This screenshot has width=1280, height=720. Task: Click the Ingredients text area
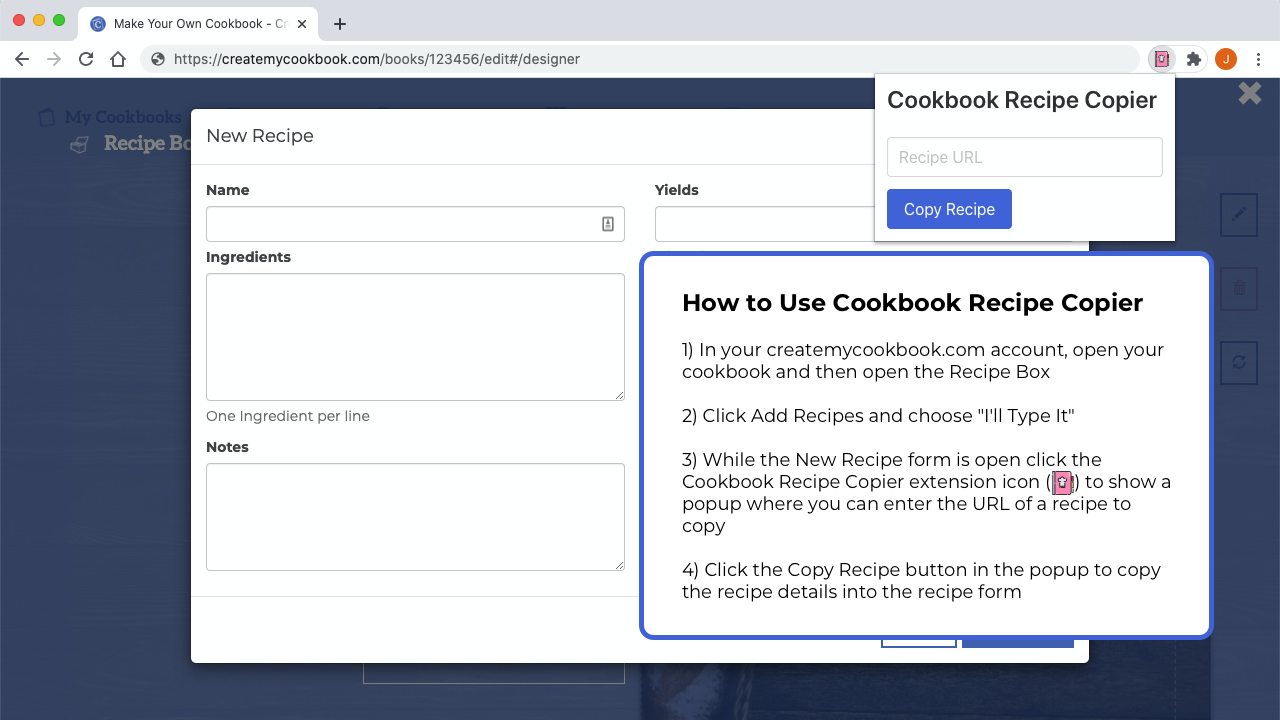click(414, 336)
